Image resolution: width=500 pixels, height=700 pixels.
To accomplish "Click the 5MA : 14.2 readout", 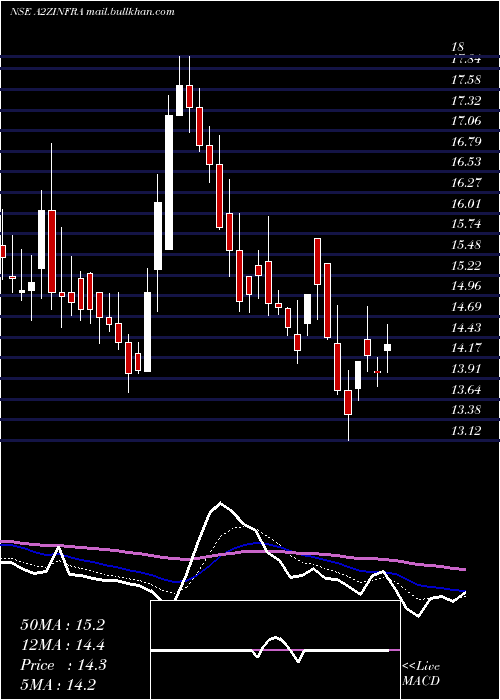I will pos(58,684).
